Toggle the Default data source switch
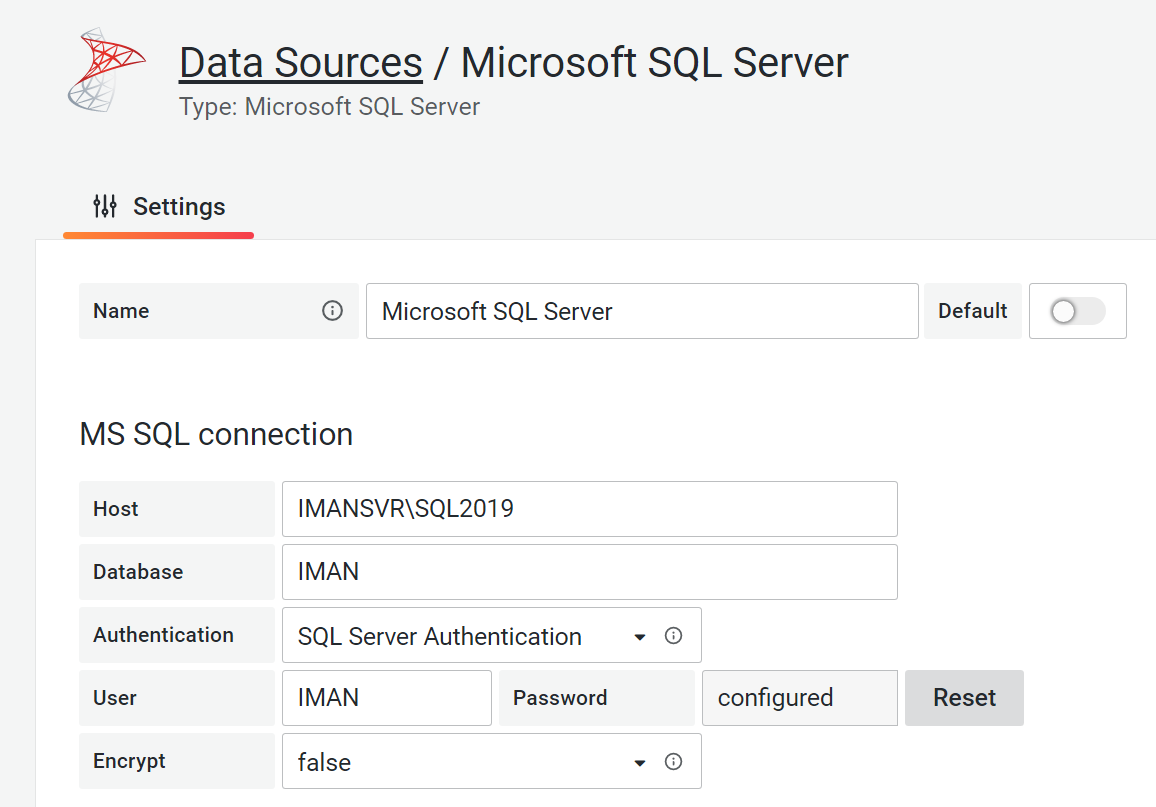Viewport: 1156px width, 807px height. click(1076, 311)
